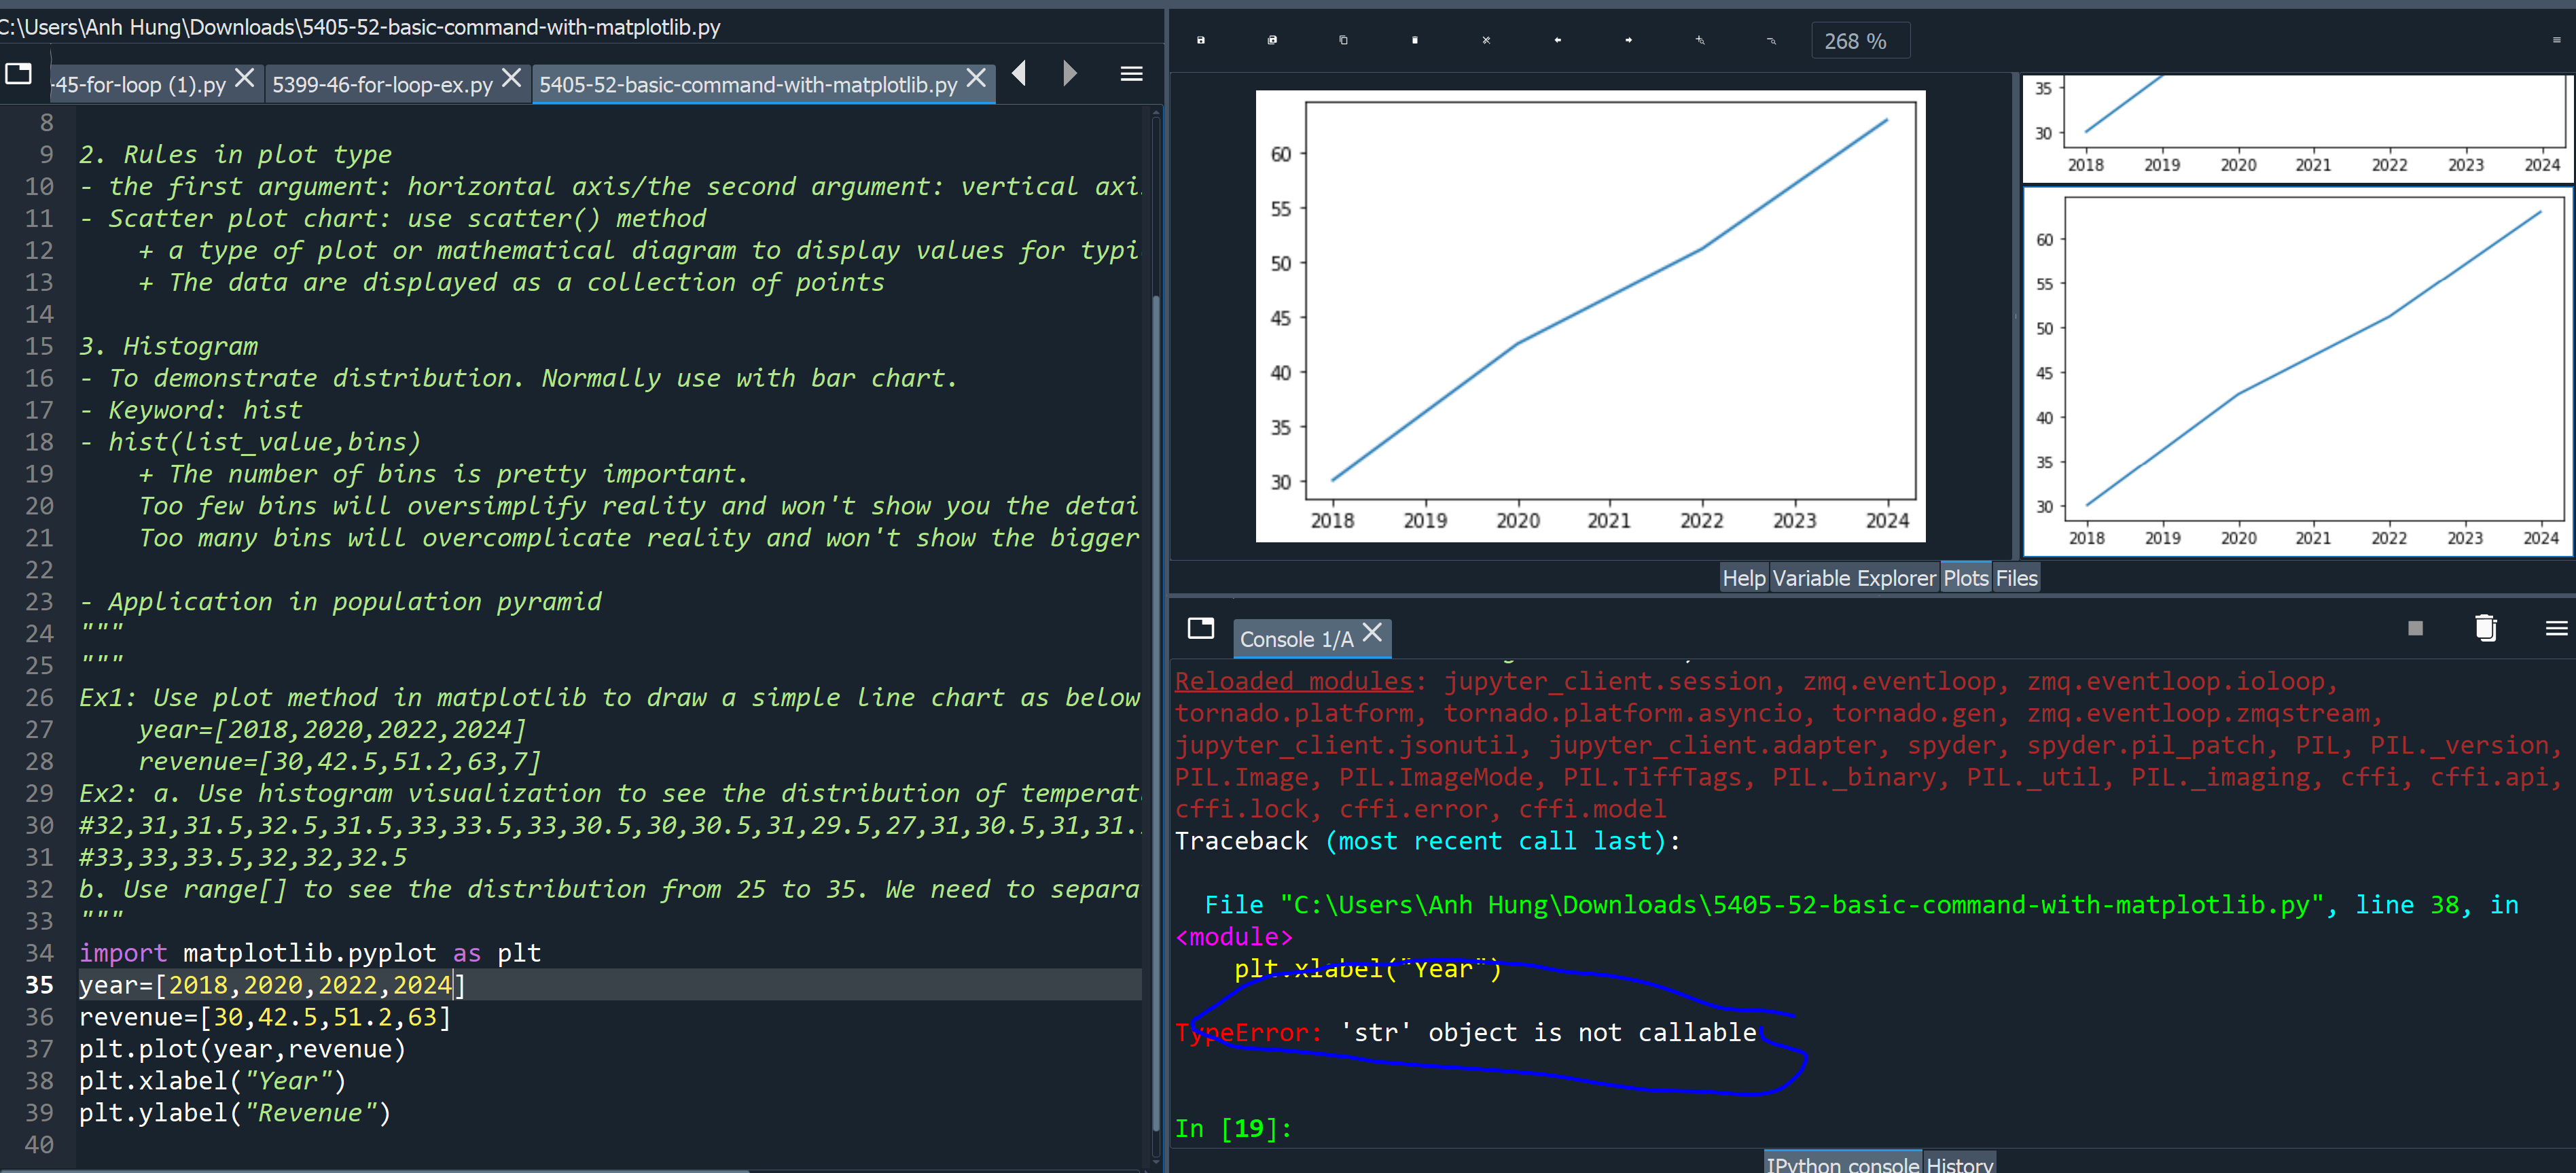Zoom out on the plot
2576x1173 pixels.
[x=1772, y=40]
